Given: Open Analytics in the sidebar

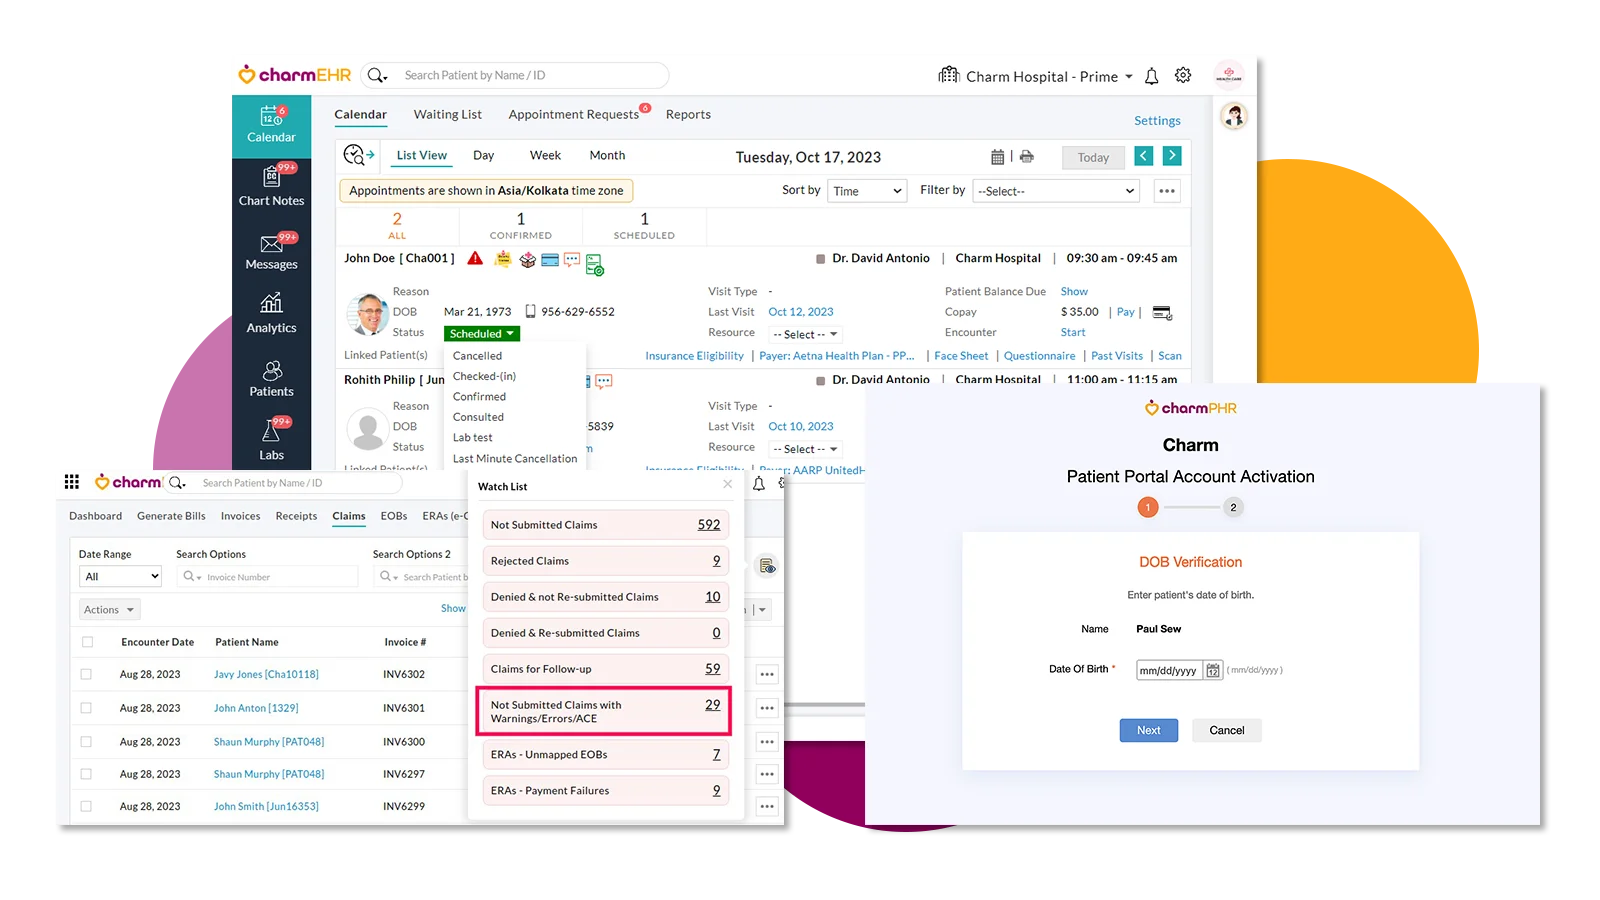Looking at the screenshot, I should (271, 314).
